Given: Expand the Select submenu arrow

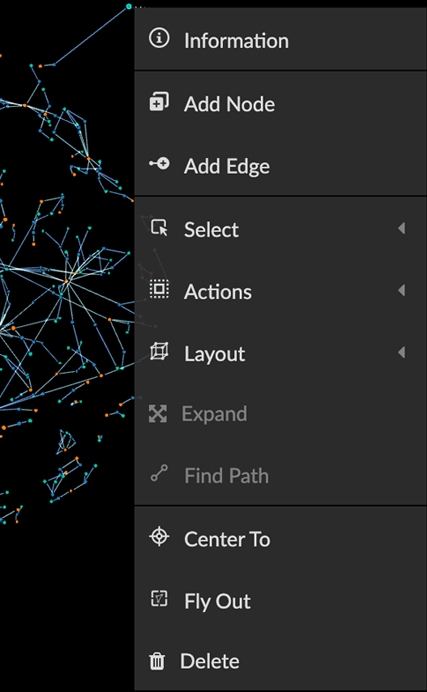Looking at the screenshot, I should pyautogui.click(x=401, y=228).
